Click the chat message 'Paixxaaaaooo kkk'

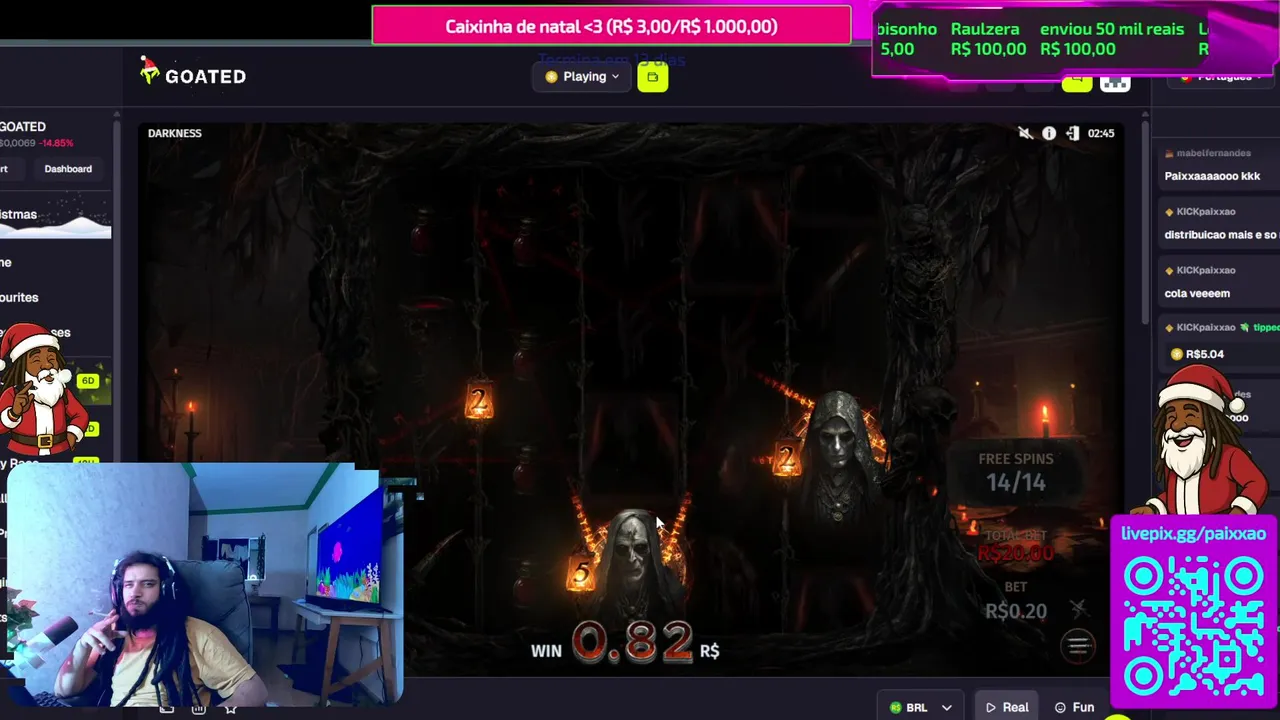(1212, 176)
